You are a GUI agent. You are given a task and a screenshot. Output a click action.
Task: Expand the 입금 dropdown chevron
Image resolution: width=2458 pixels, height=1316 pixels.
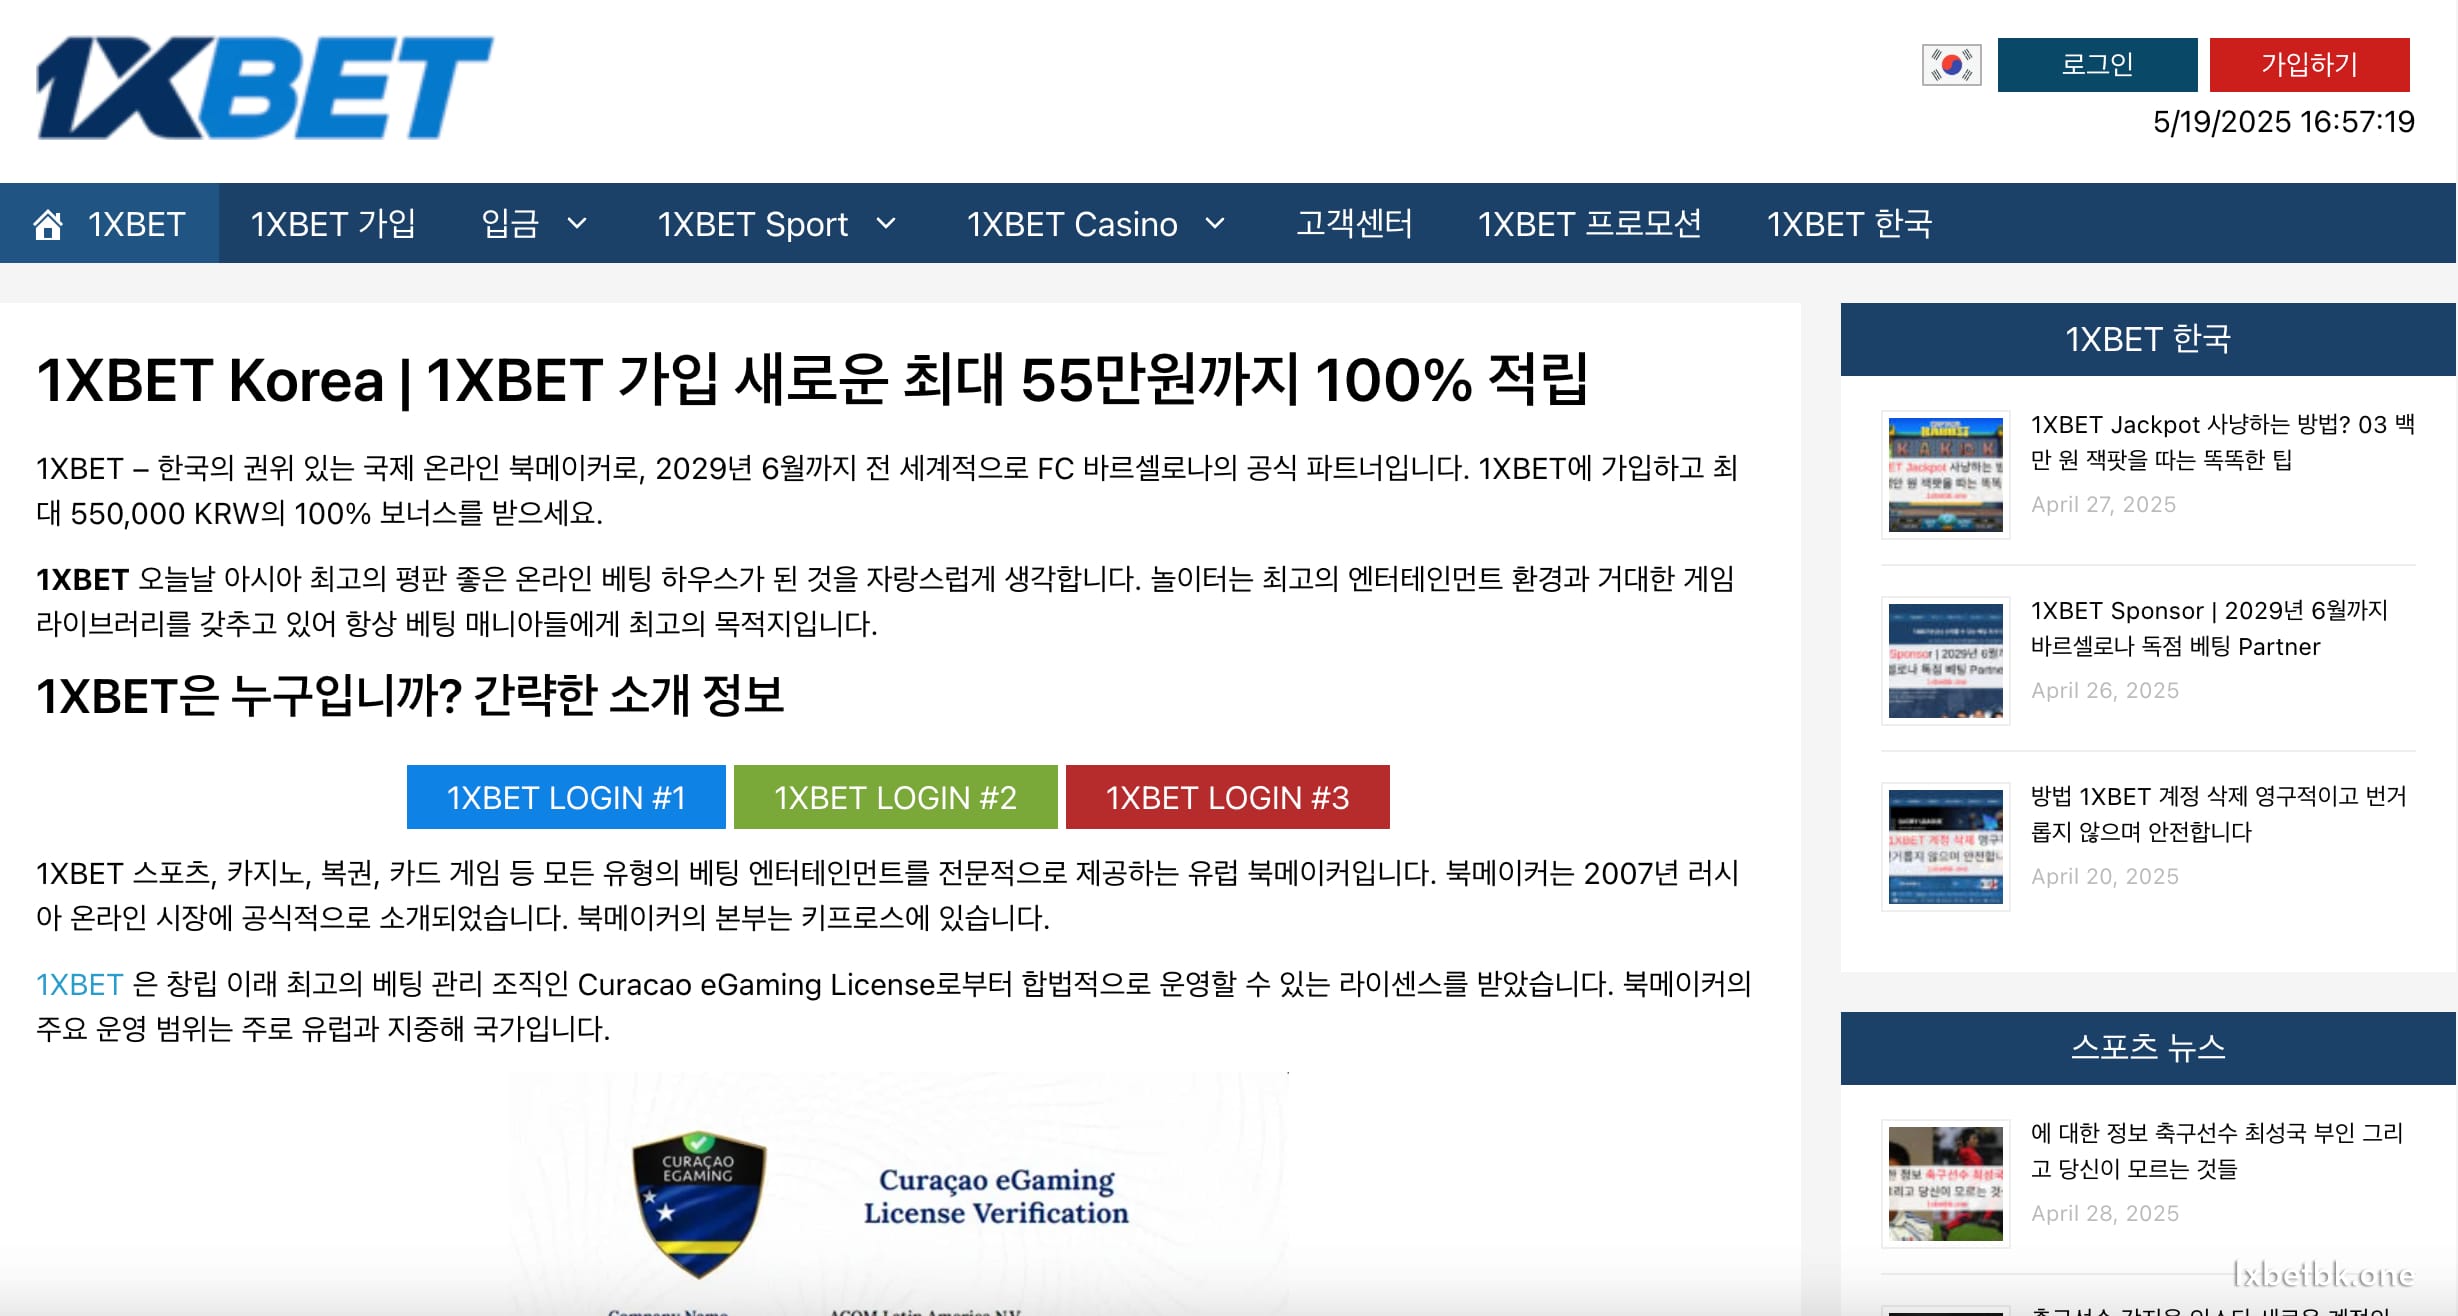[577, 223]
